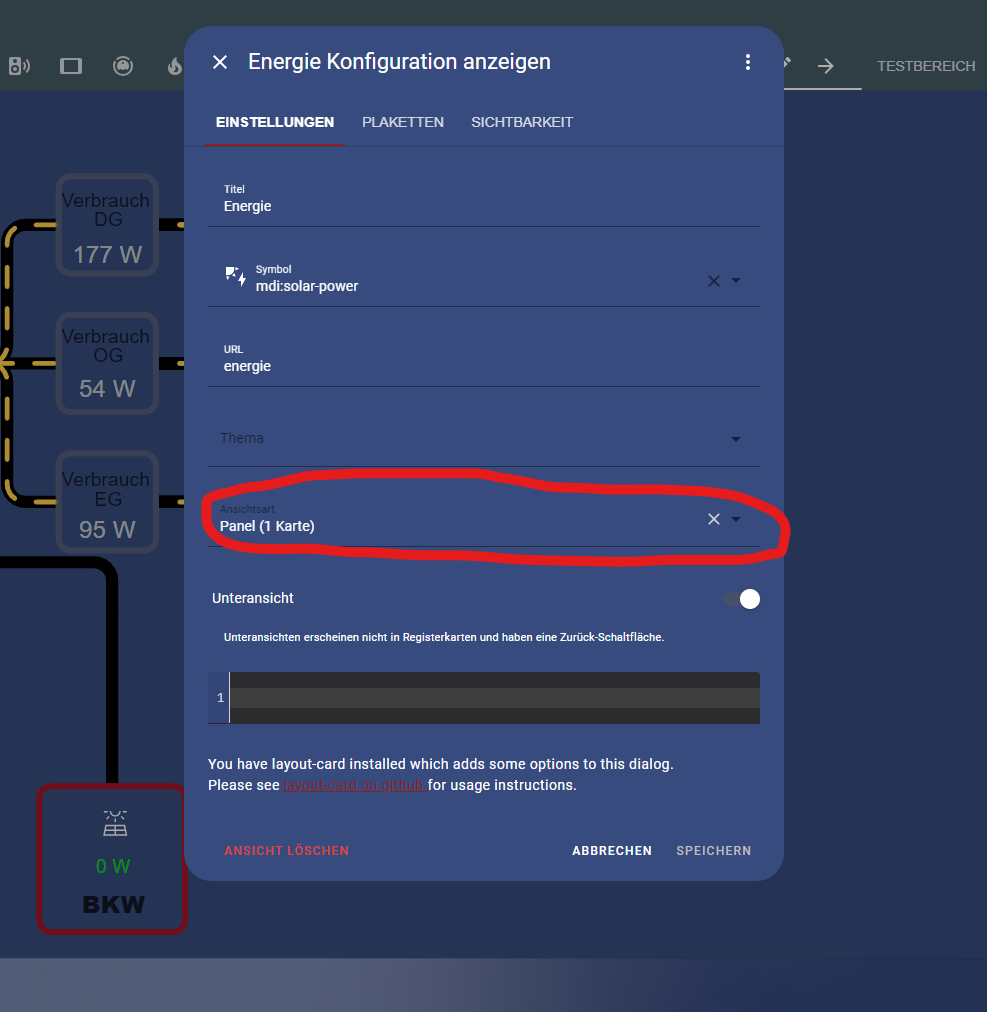Open the rectangle display view tab icon
This screenshot has height=1012, width=987.
(71, 66)
